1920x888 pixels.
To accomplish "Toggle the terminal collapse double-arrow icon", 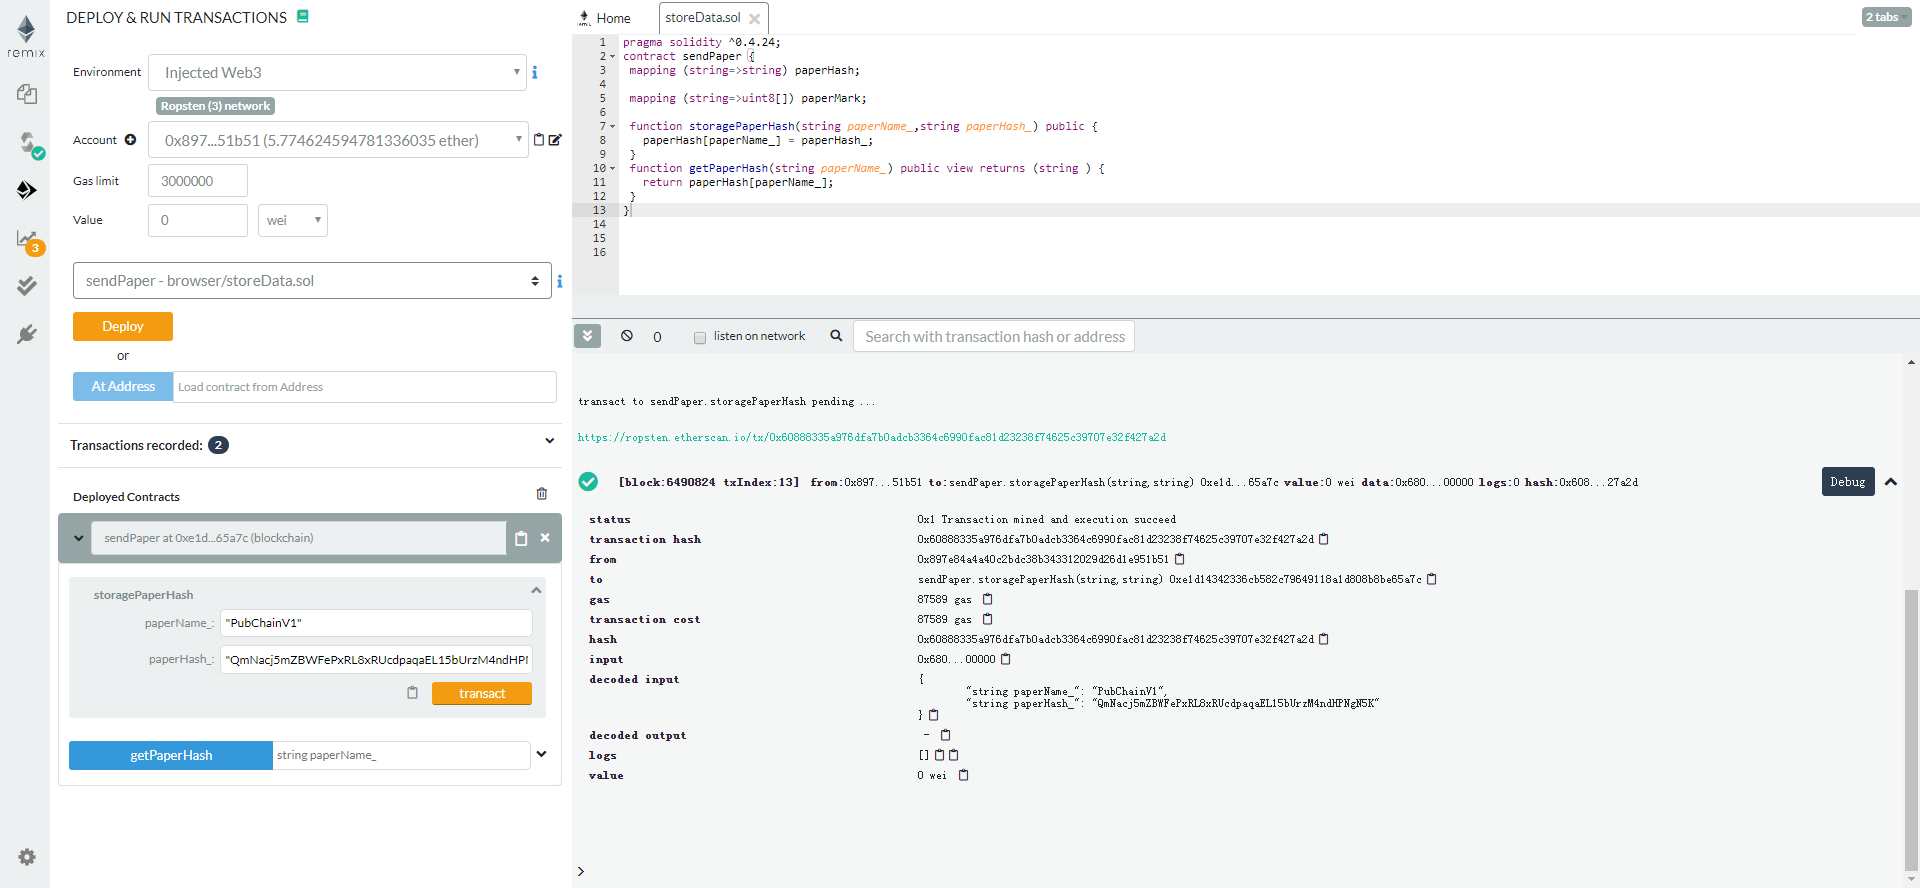I will [587, 336].
